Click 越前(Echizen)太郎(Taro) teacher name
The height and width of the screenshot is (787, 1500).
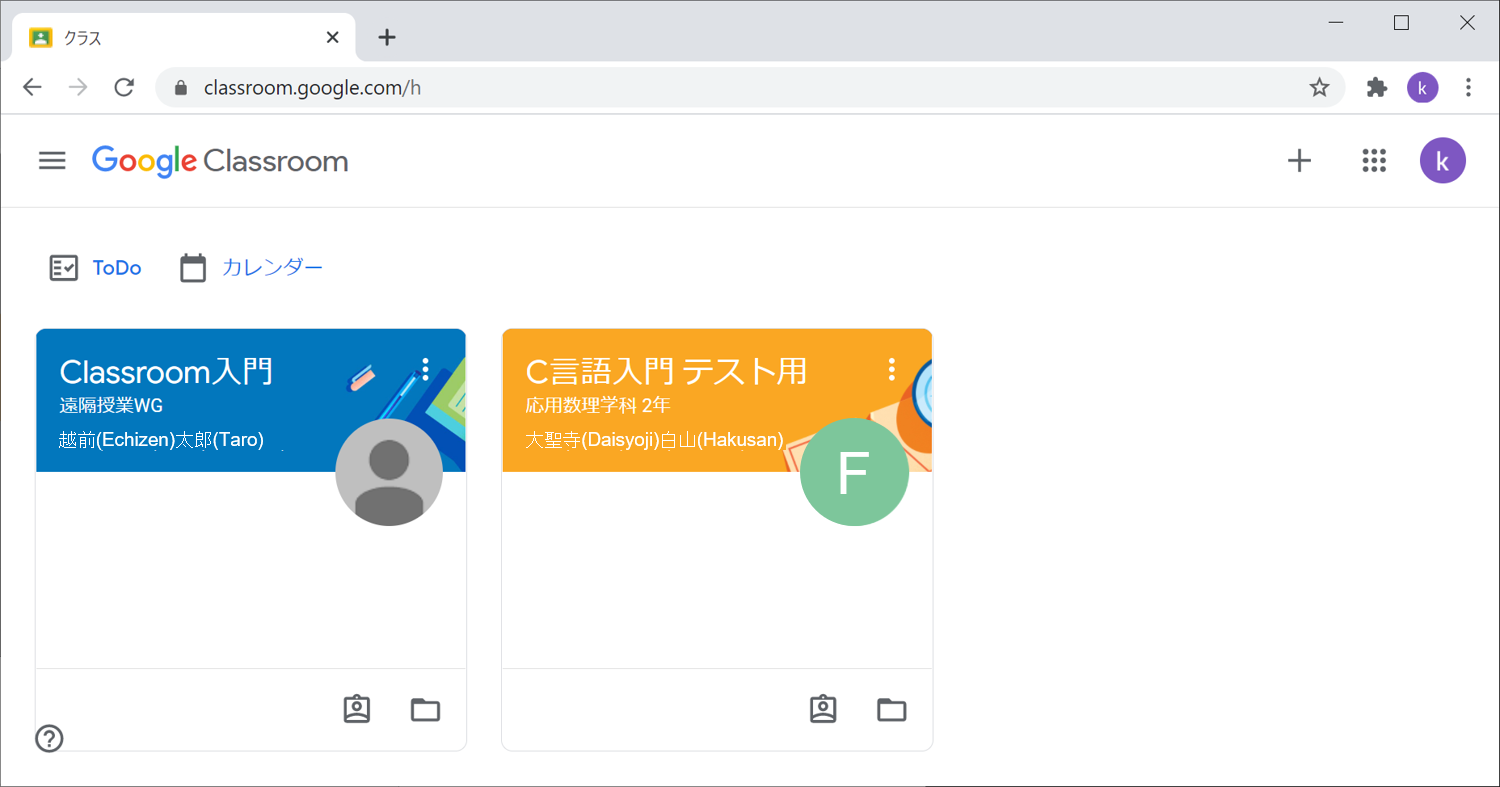(x=162, y=439)
